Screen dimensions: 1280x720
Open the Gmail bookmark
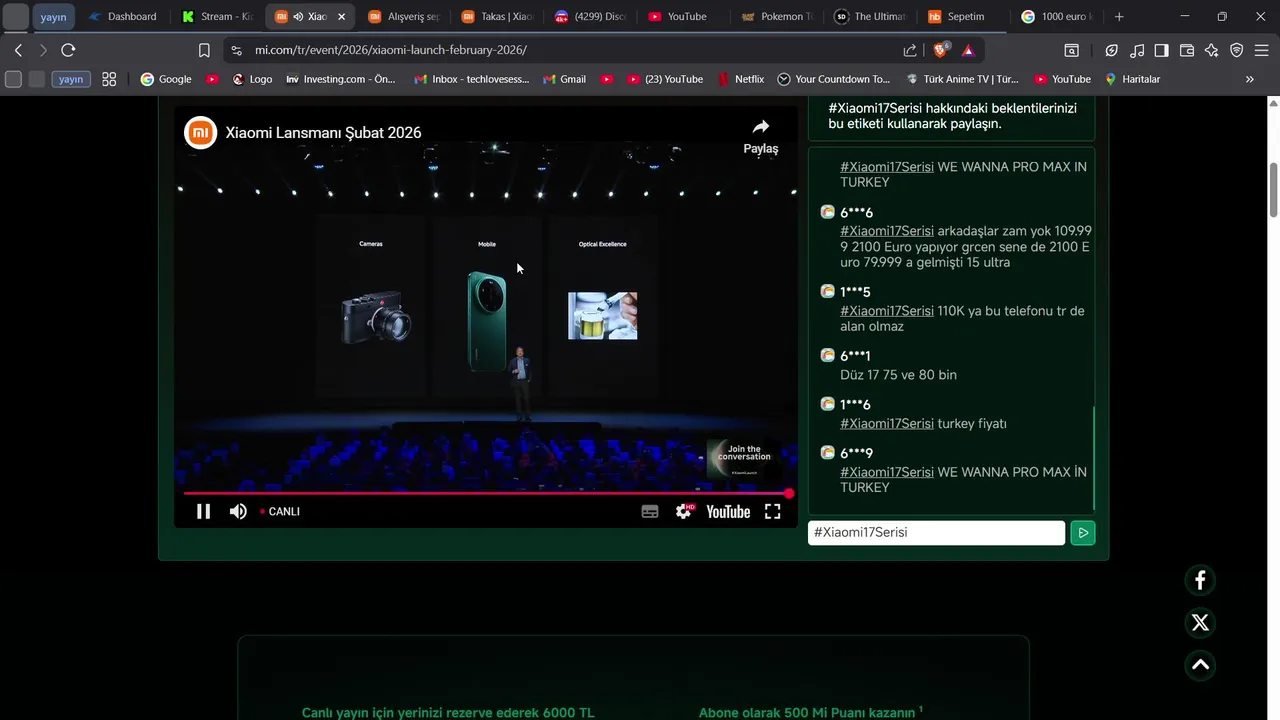(x=564, y=79)
